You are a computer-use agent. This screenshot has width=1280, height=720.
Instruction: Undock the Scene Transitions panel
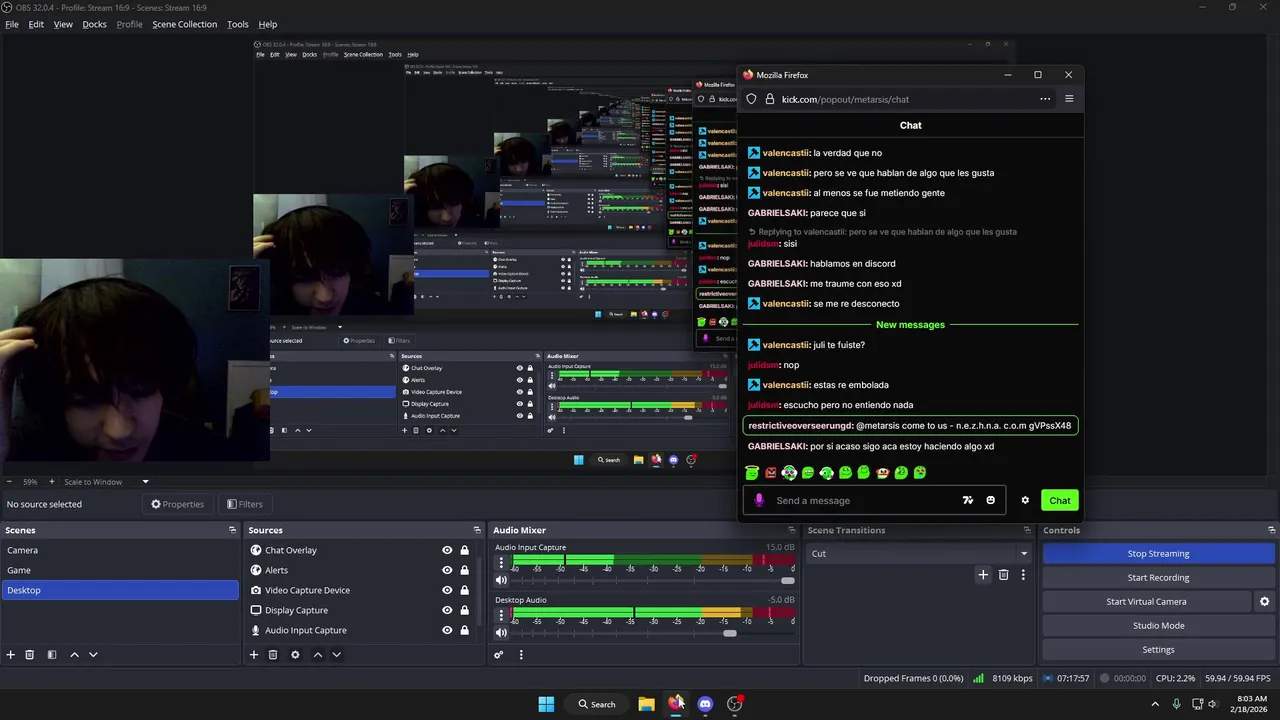pyautogui.click(x=1026, y=530)
